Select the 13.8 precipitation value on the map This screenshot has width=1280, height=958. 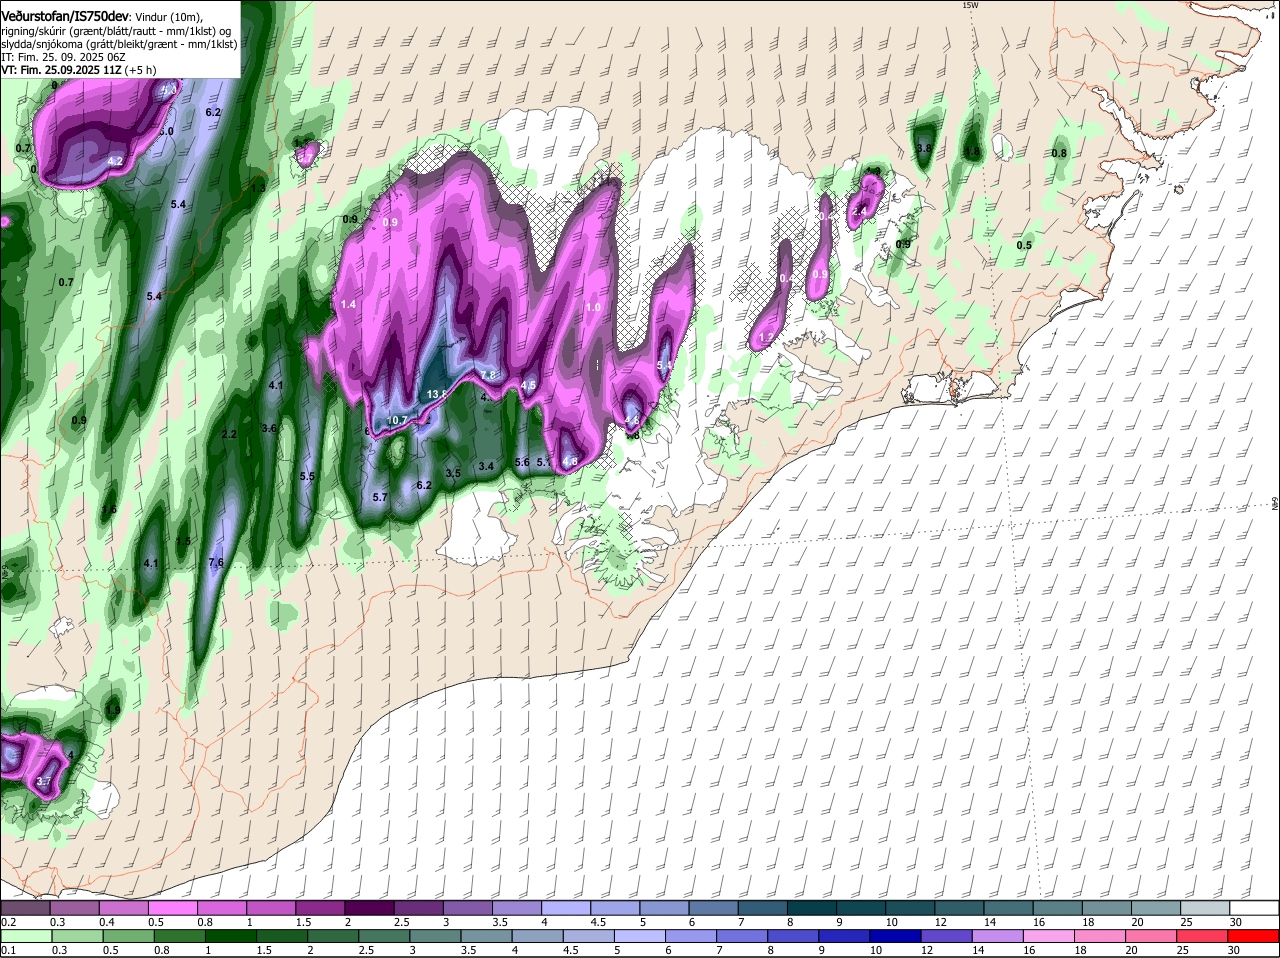coord(437,395)
